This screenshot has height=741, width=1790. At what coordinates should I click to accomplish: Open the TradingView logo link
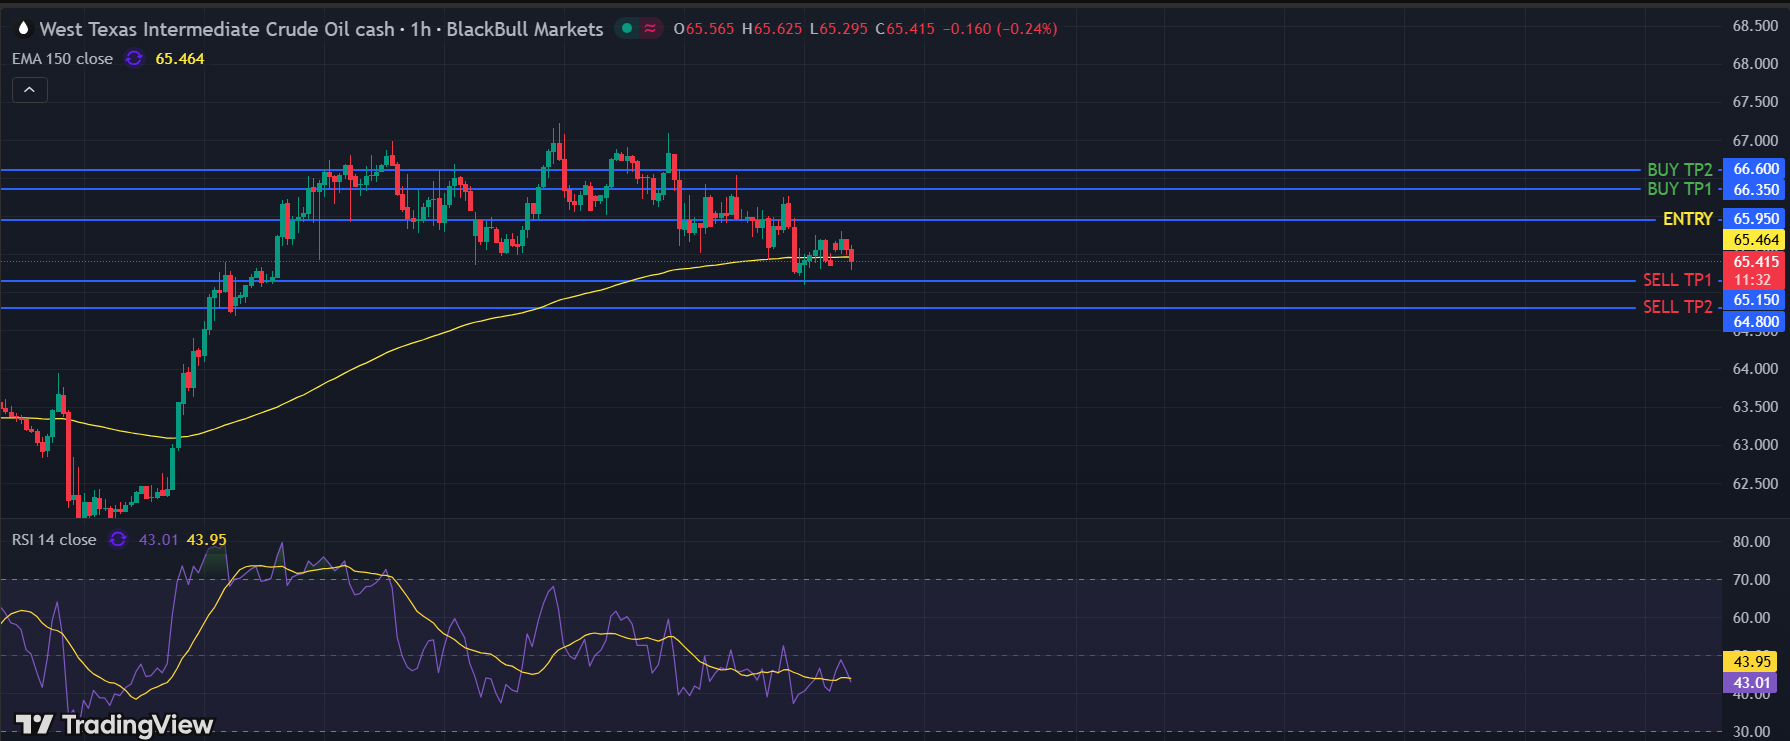[x=114, y=724]
